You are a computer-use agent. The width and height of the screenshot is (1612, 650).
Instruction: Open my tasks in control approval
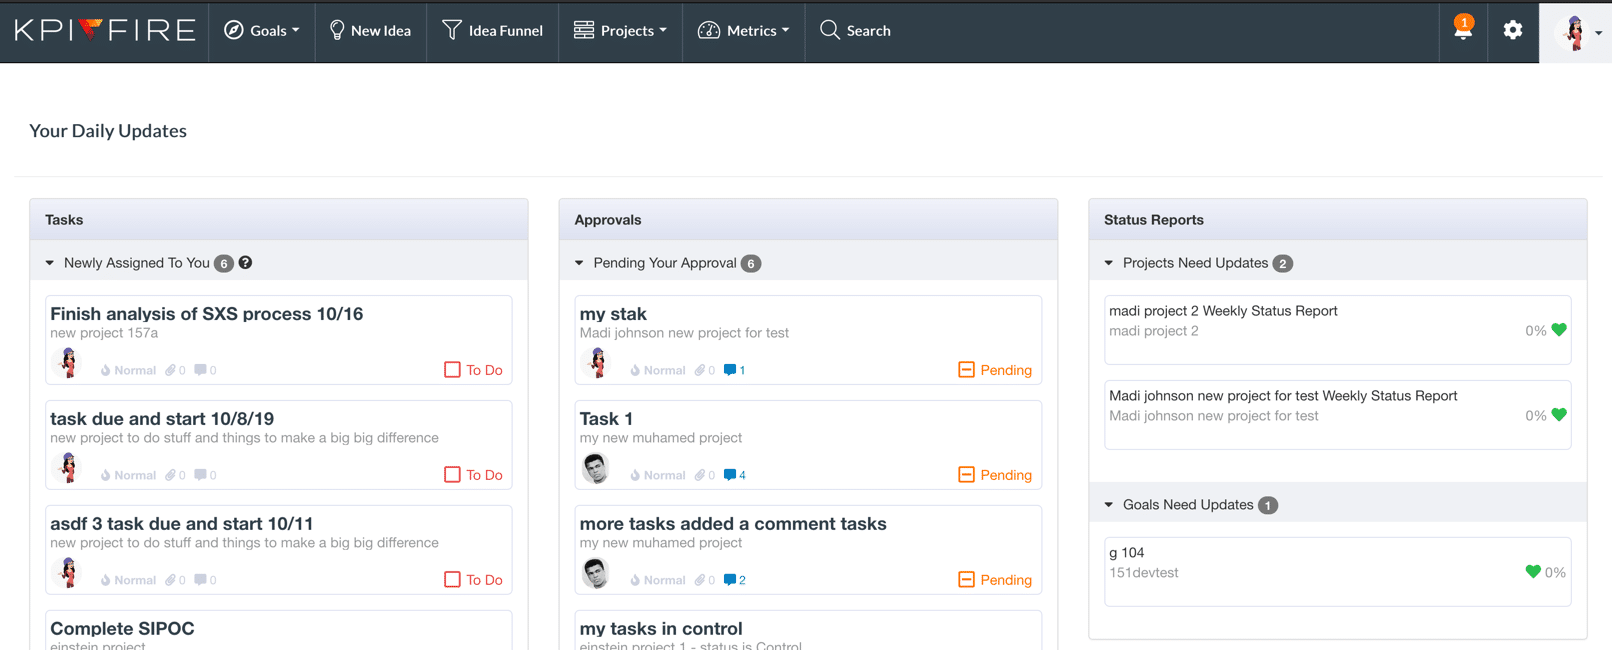pyautogui.click(x=661, y=629)
